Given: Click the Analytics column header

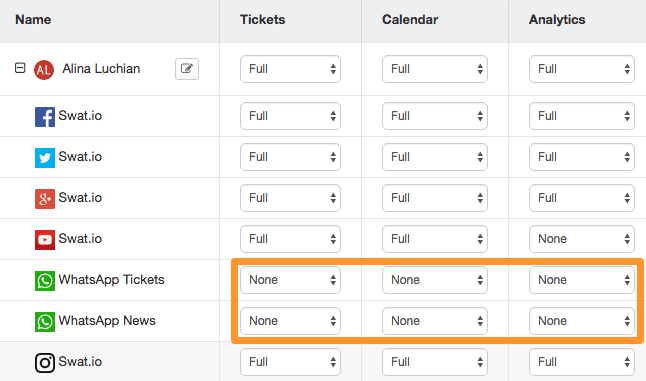Looking at the screenshot, I should tap(557, 19).
